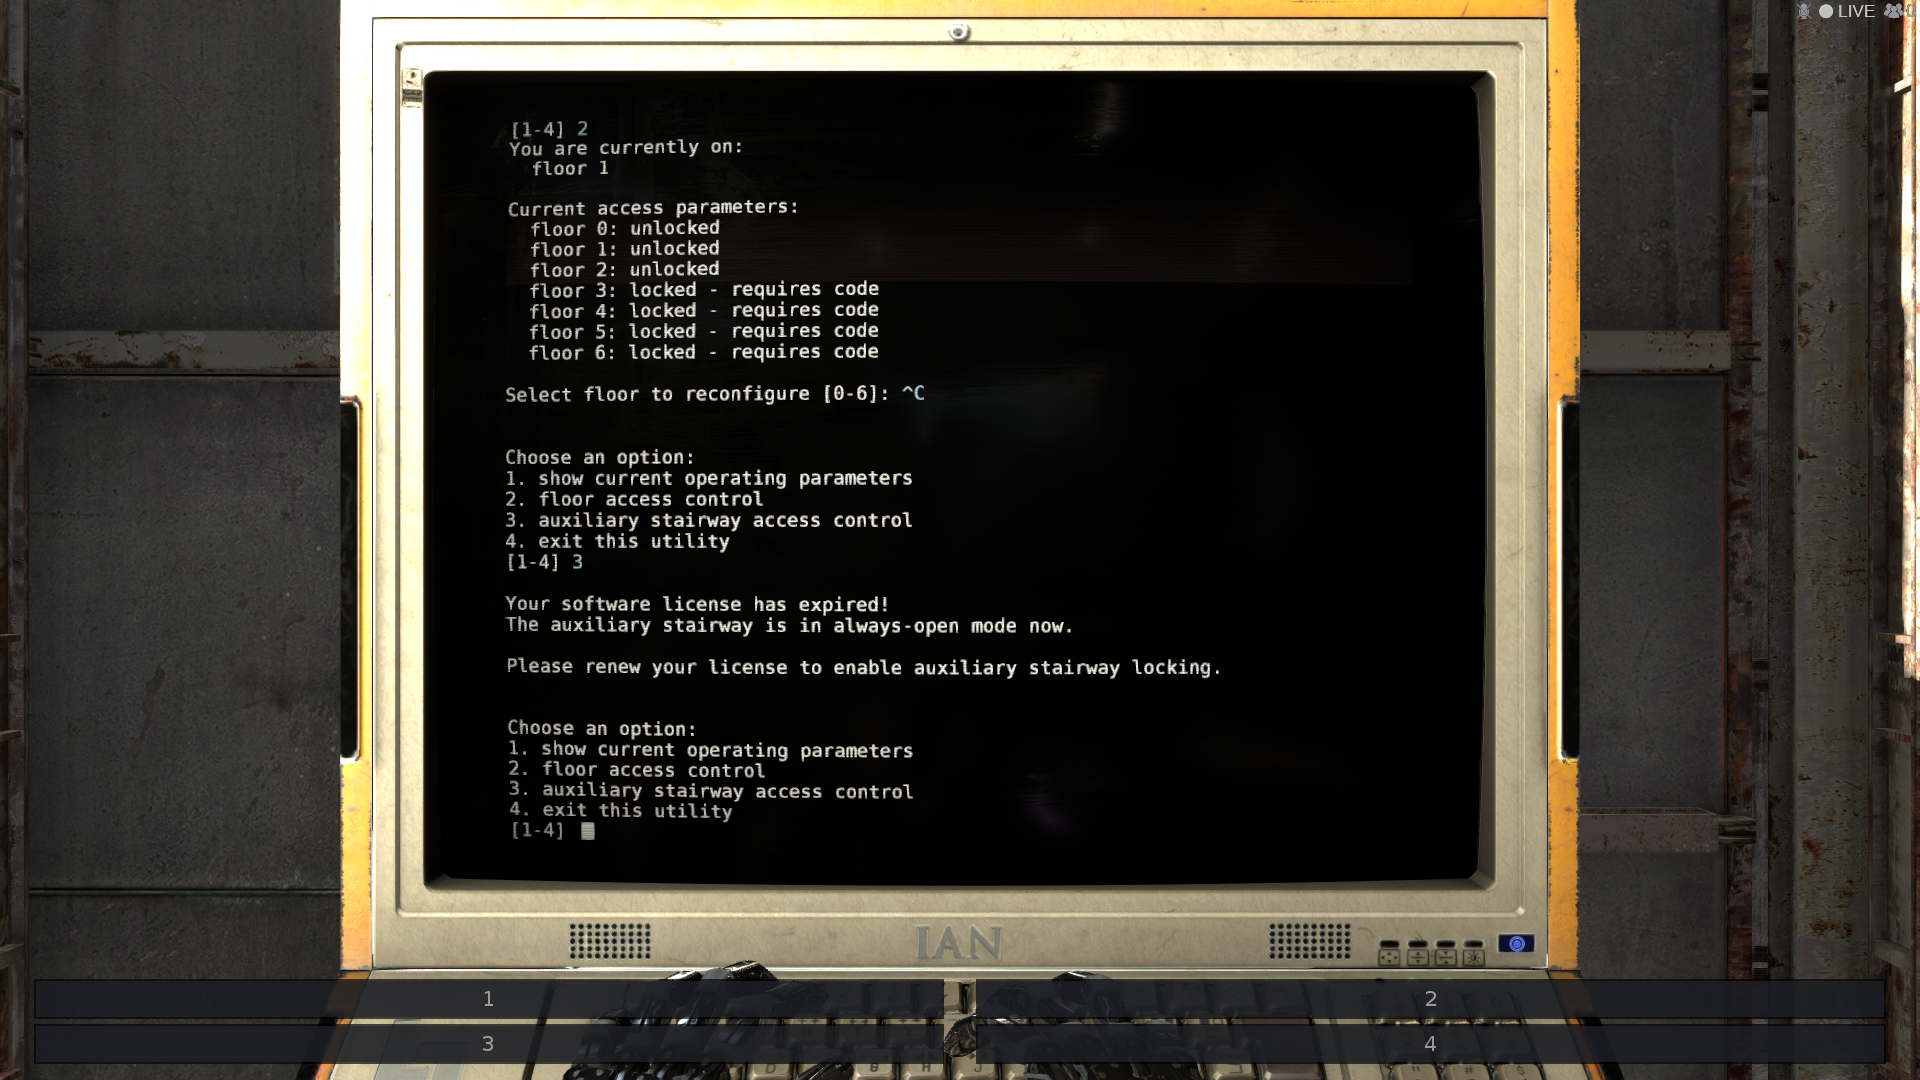Click the muted microphone broadcast icon
1920x1080 pixels.
(1804, 11)
